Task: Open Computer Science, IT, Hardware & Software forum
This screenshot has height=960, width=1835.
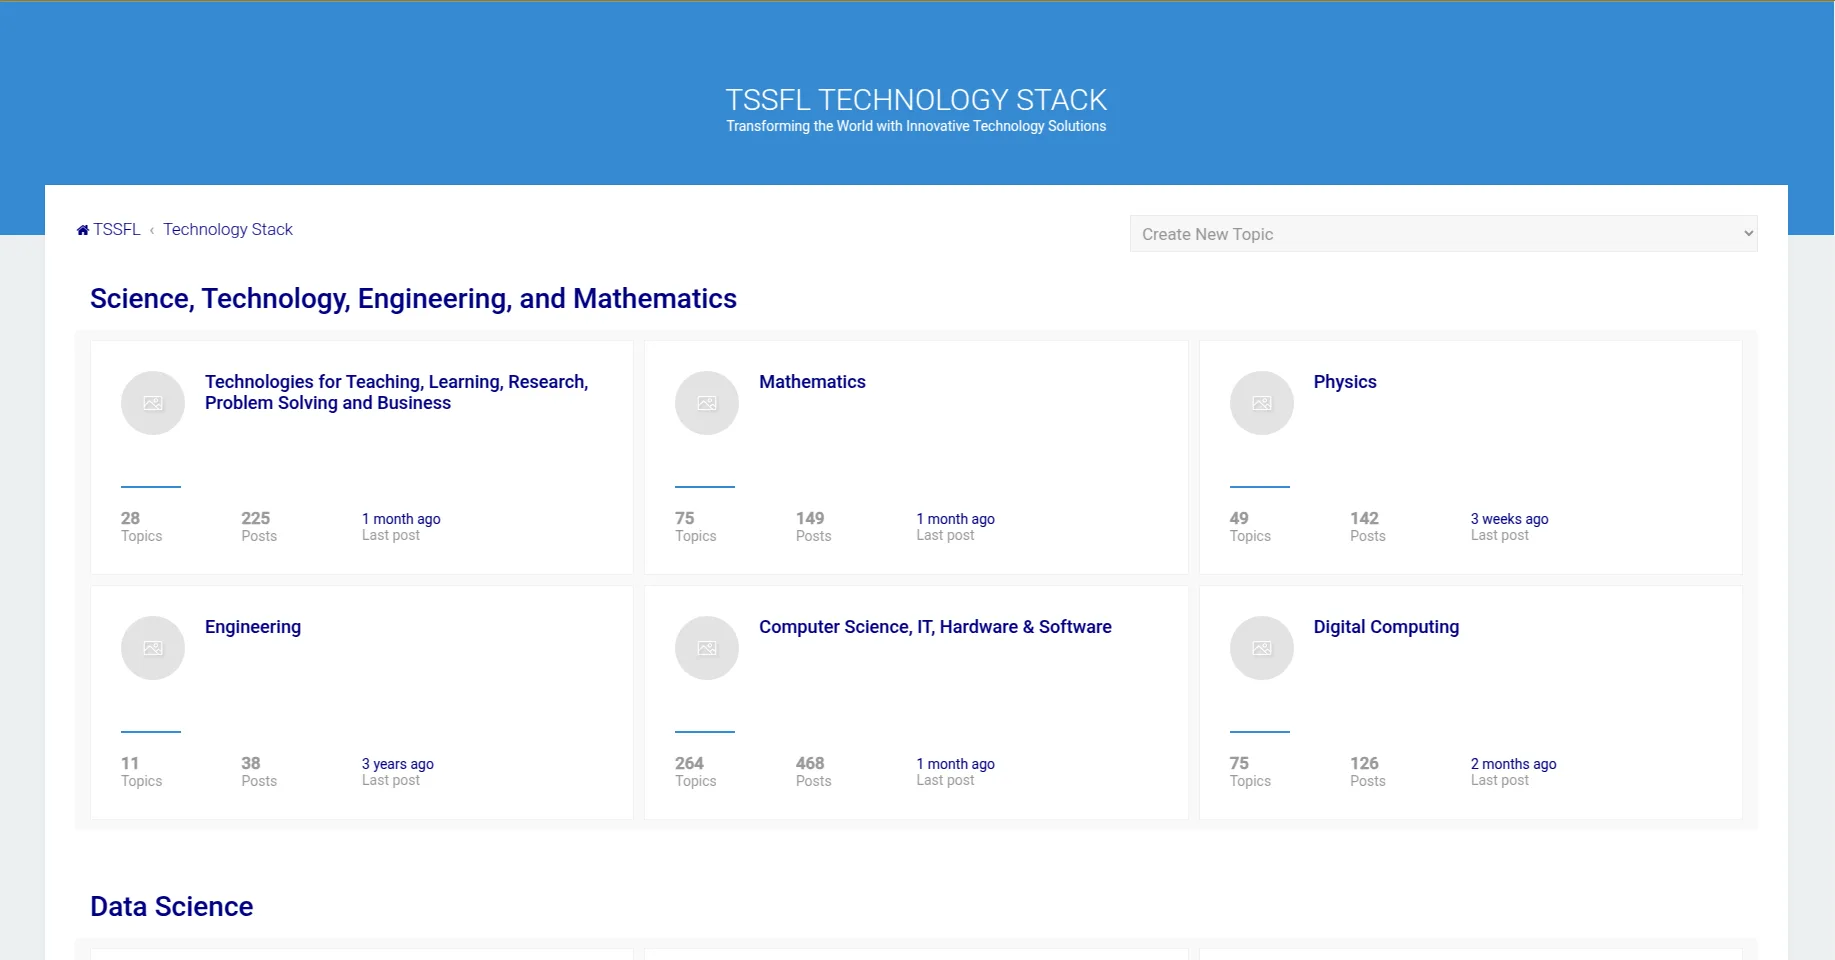Action: [935, 627]
